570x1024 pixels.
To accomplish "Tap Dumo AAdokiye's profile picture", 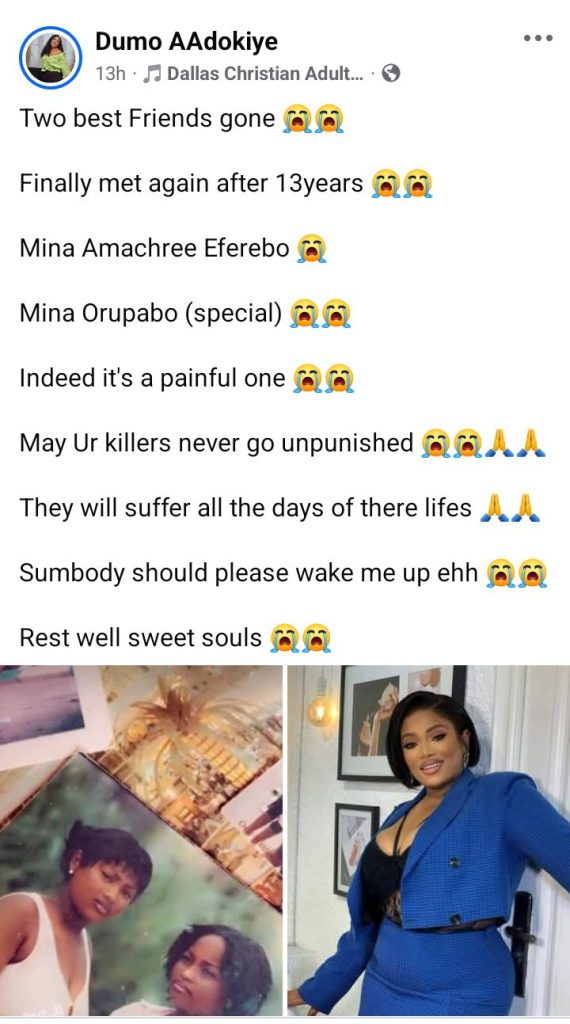I will (x=50, y=57).
